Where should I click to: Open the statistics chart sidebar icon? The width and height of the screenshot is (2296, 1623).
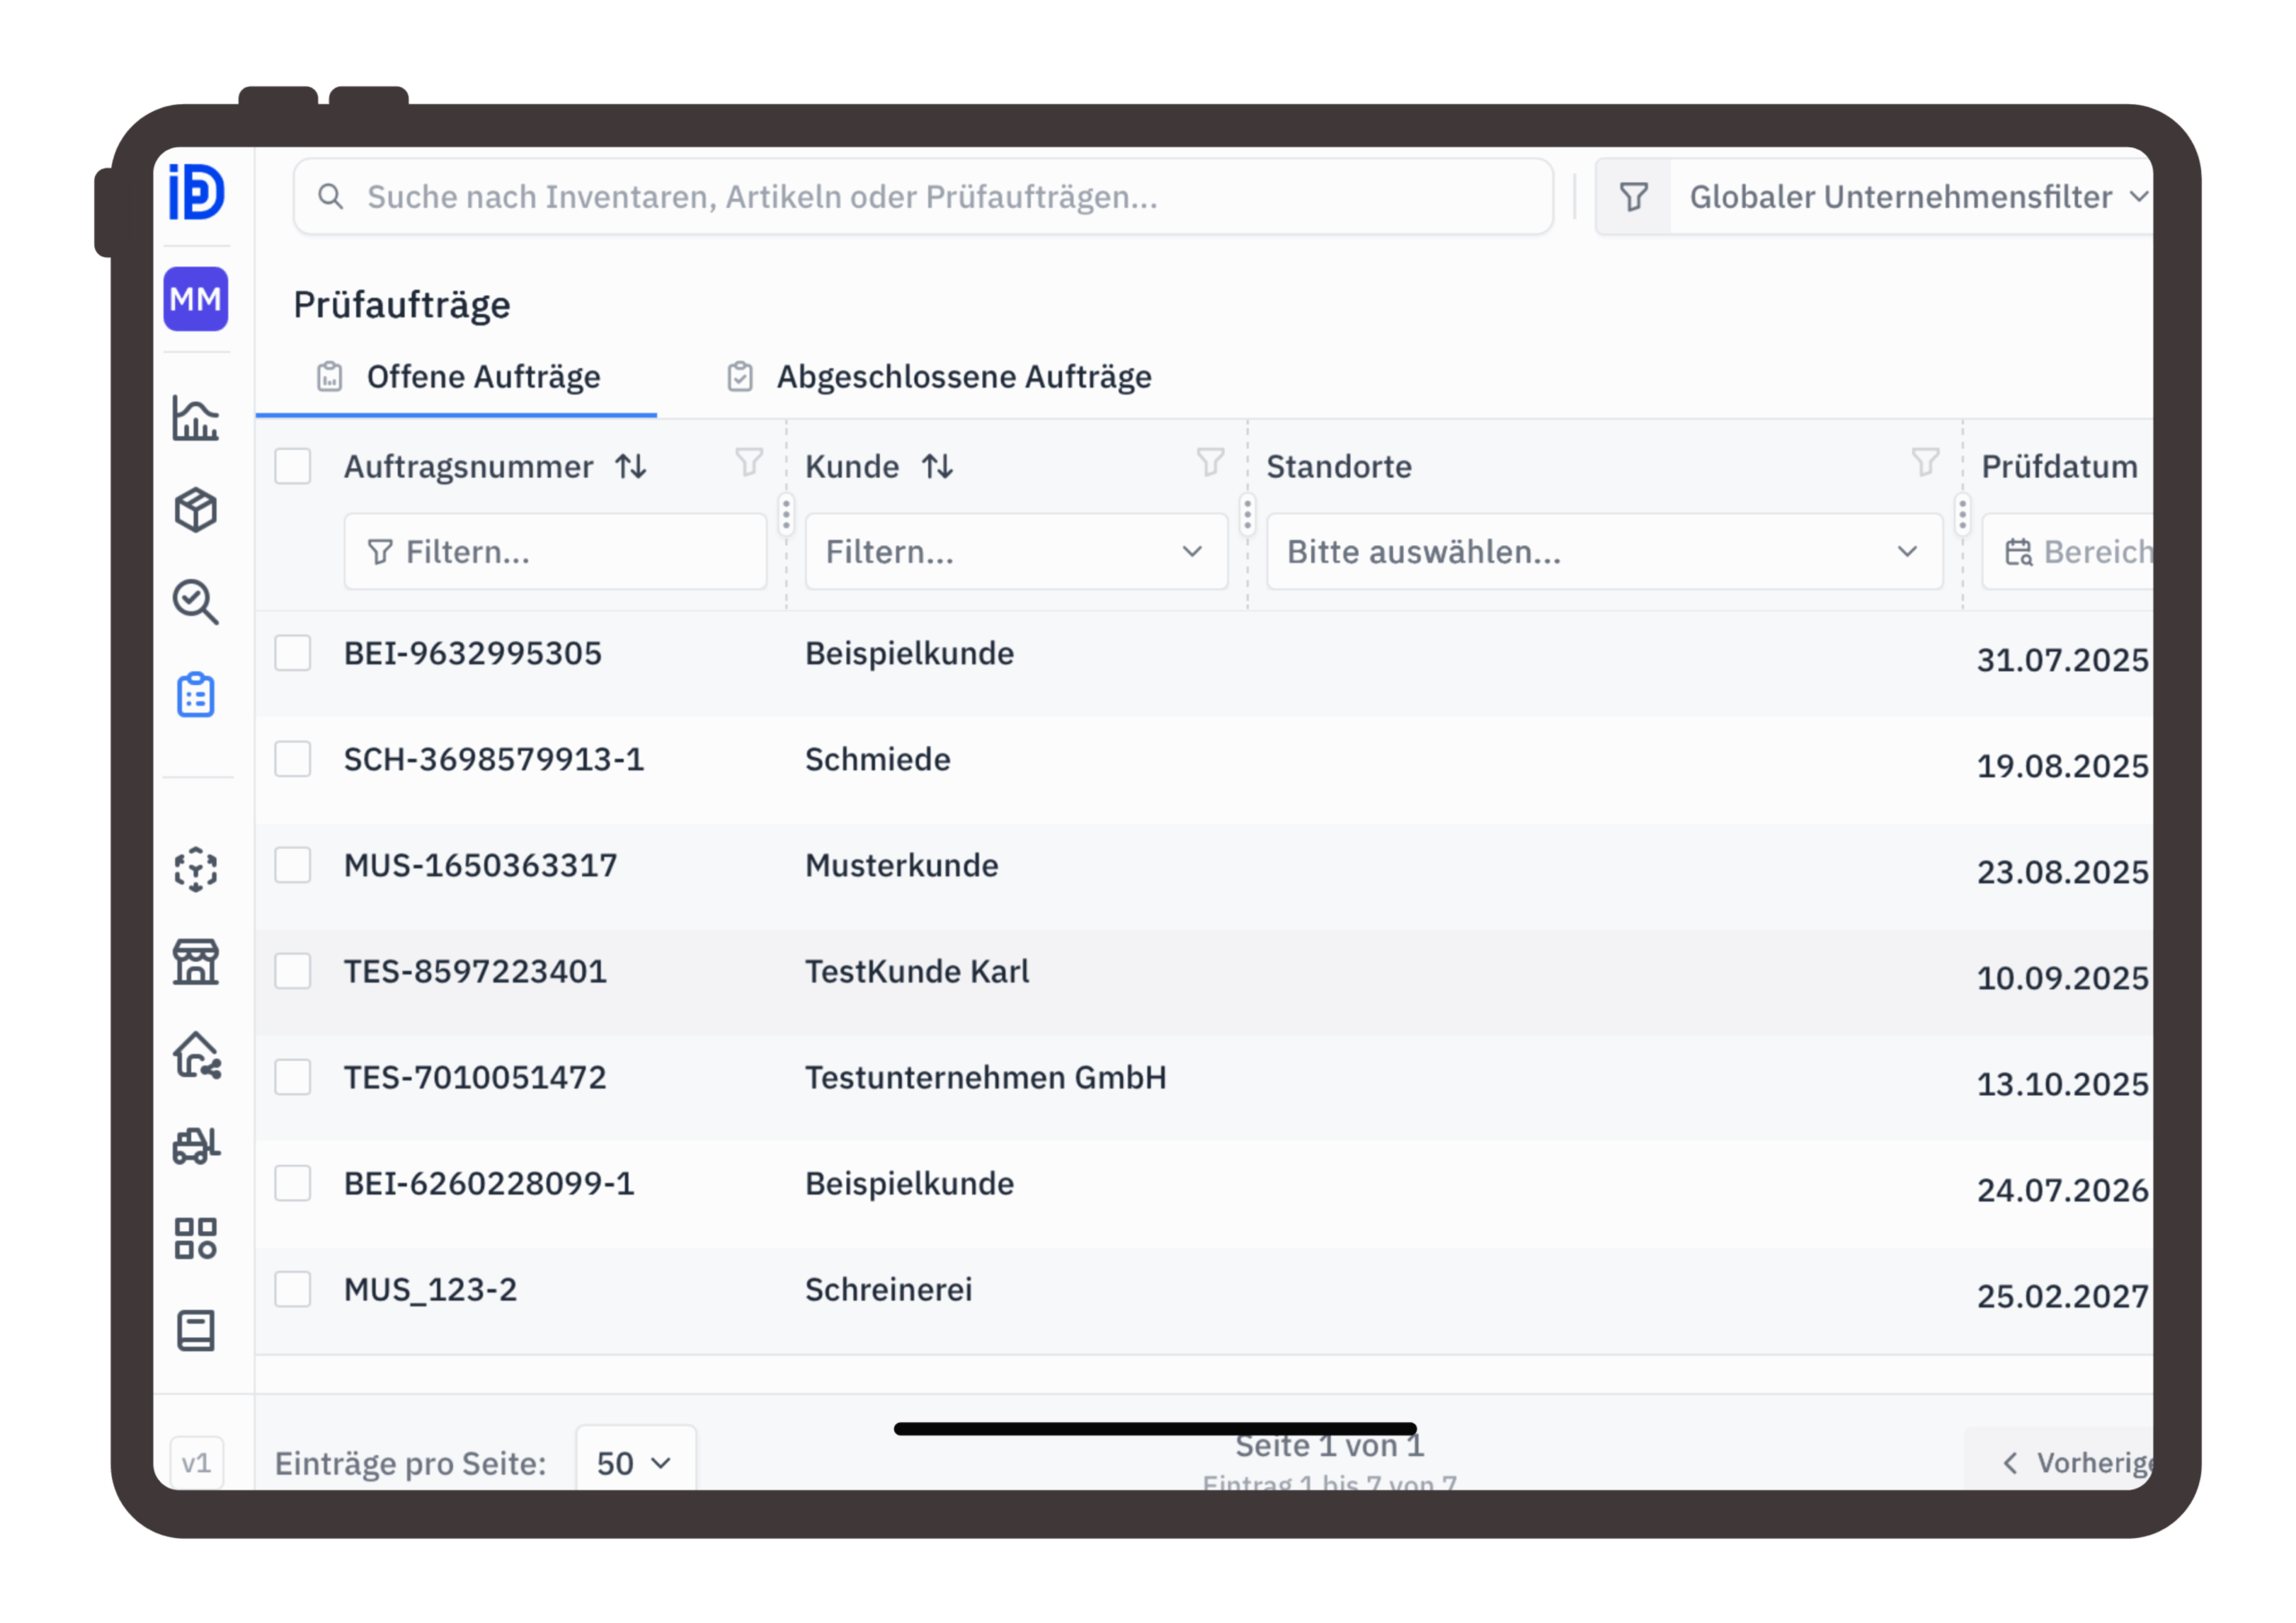point(196,418)
